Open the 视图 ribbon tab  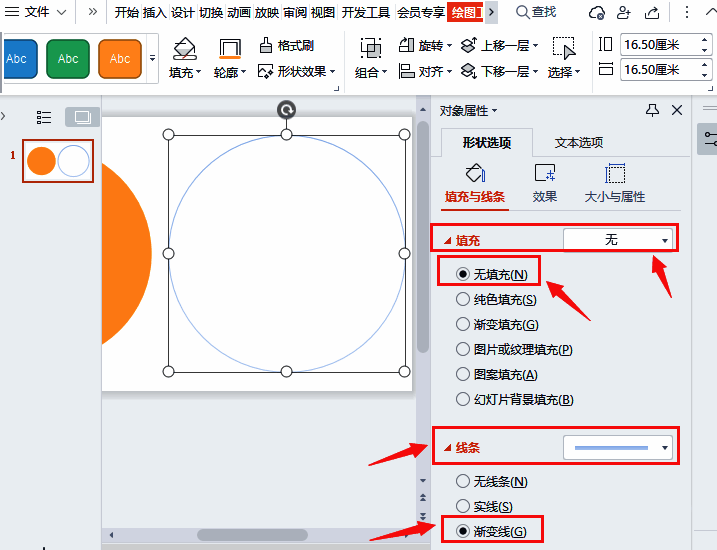click(322, 12)
